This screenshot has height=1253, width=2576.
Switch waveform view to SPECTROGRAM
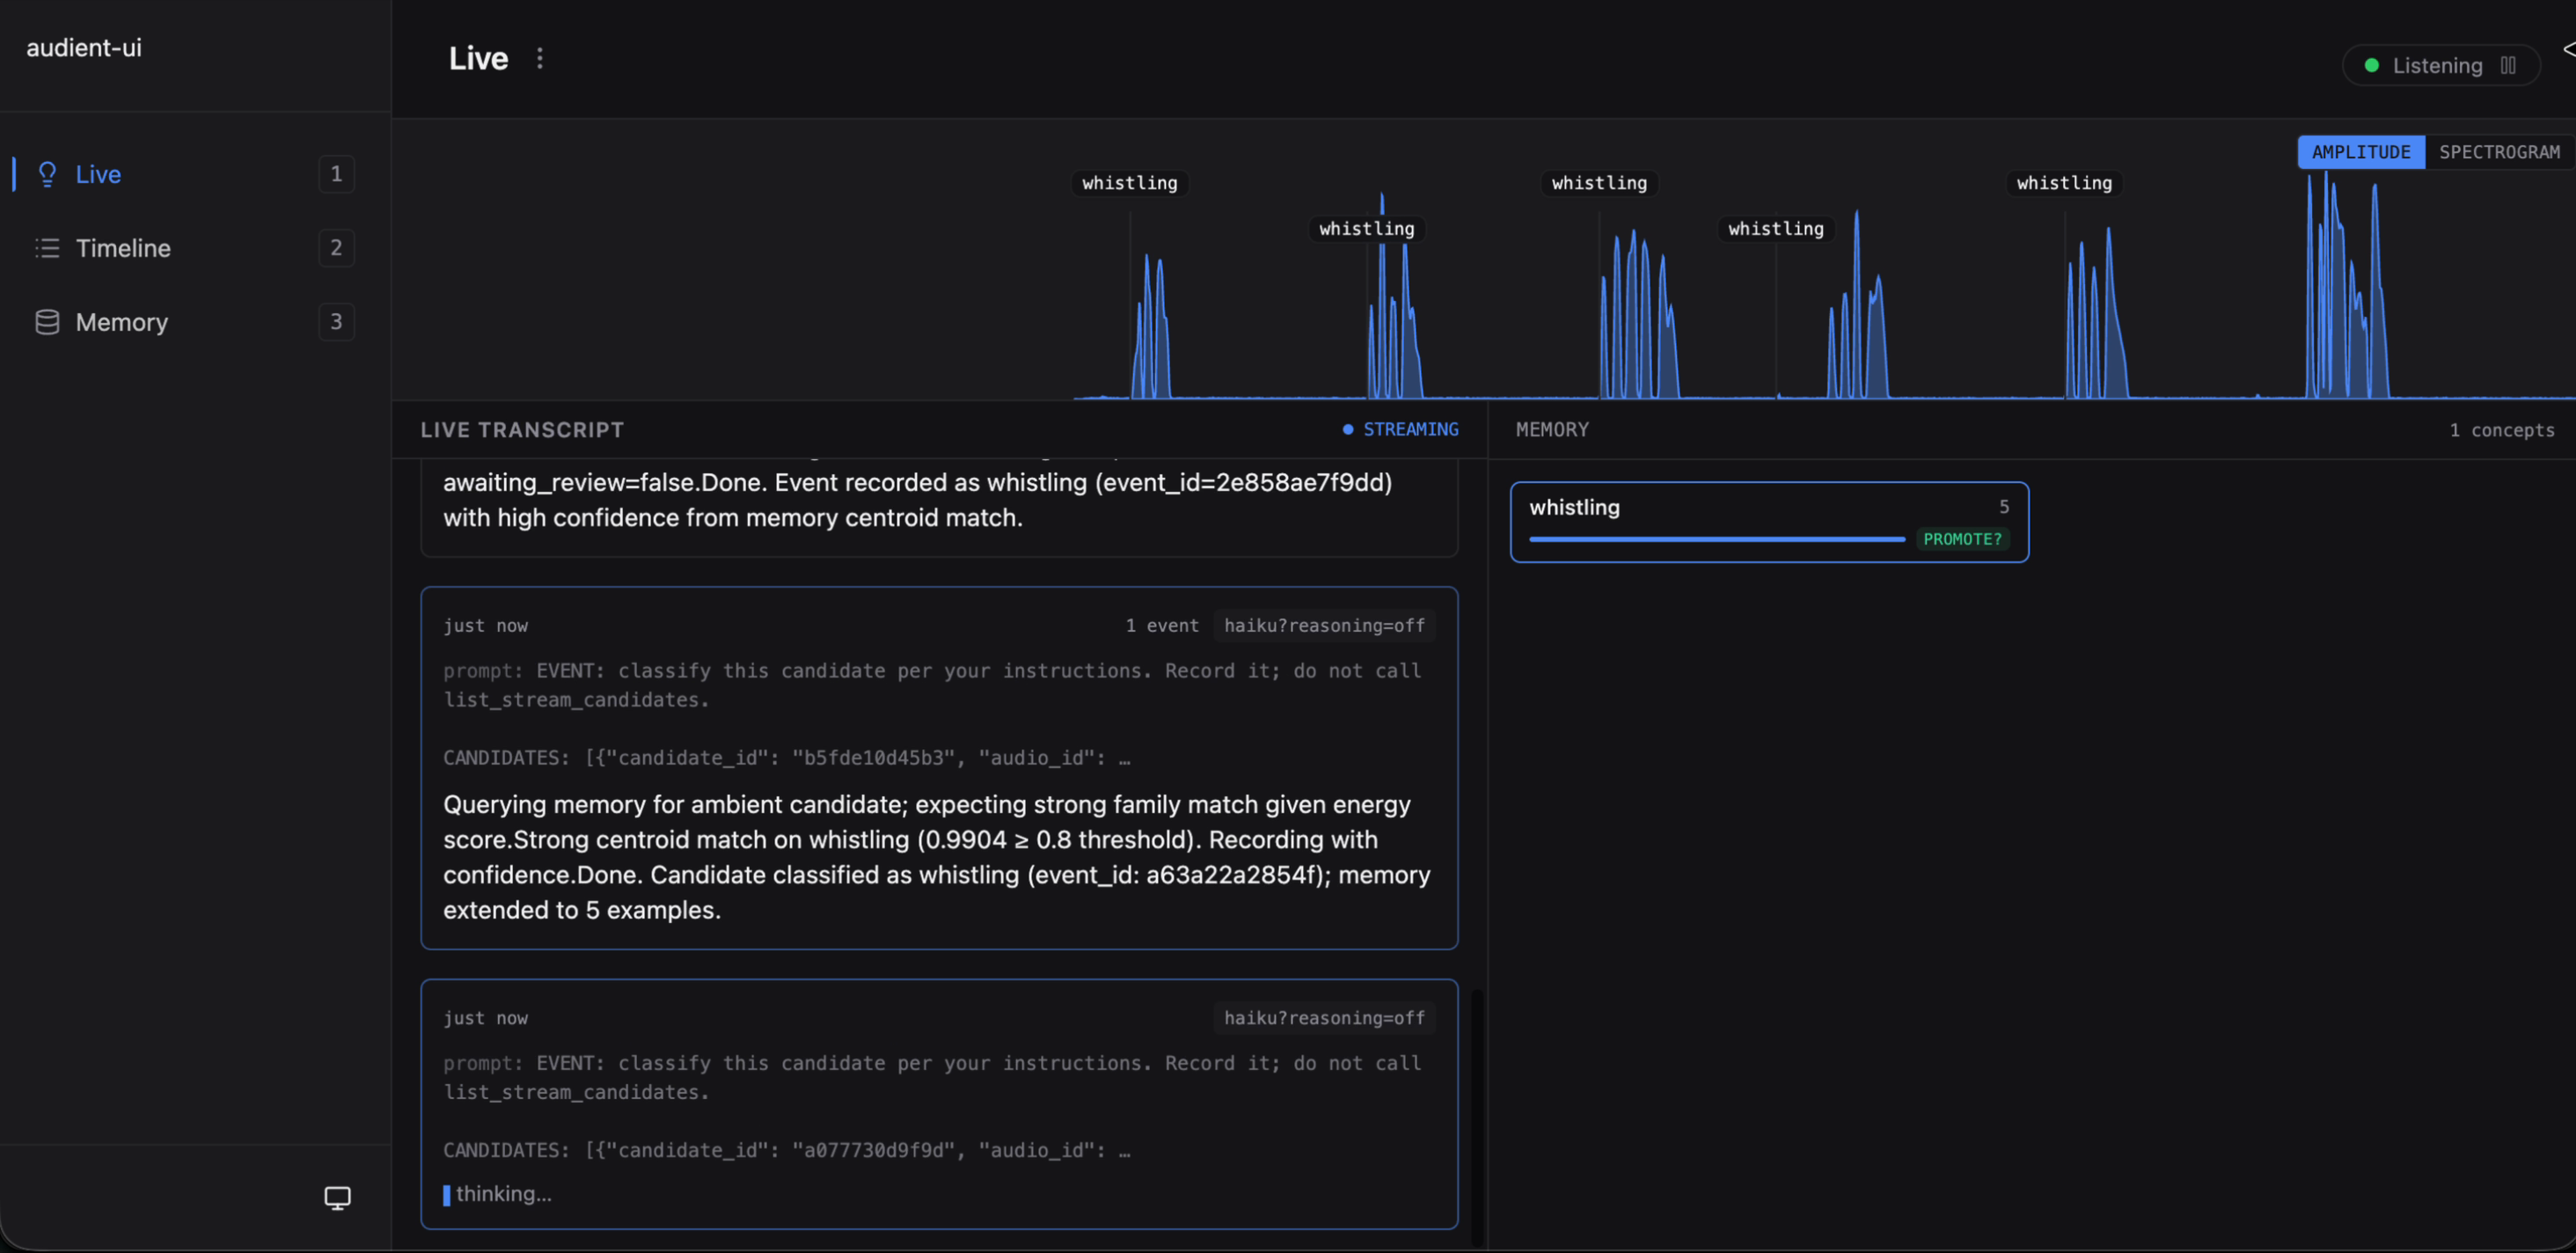[x=2499, y=152]
